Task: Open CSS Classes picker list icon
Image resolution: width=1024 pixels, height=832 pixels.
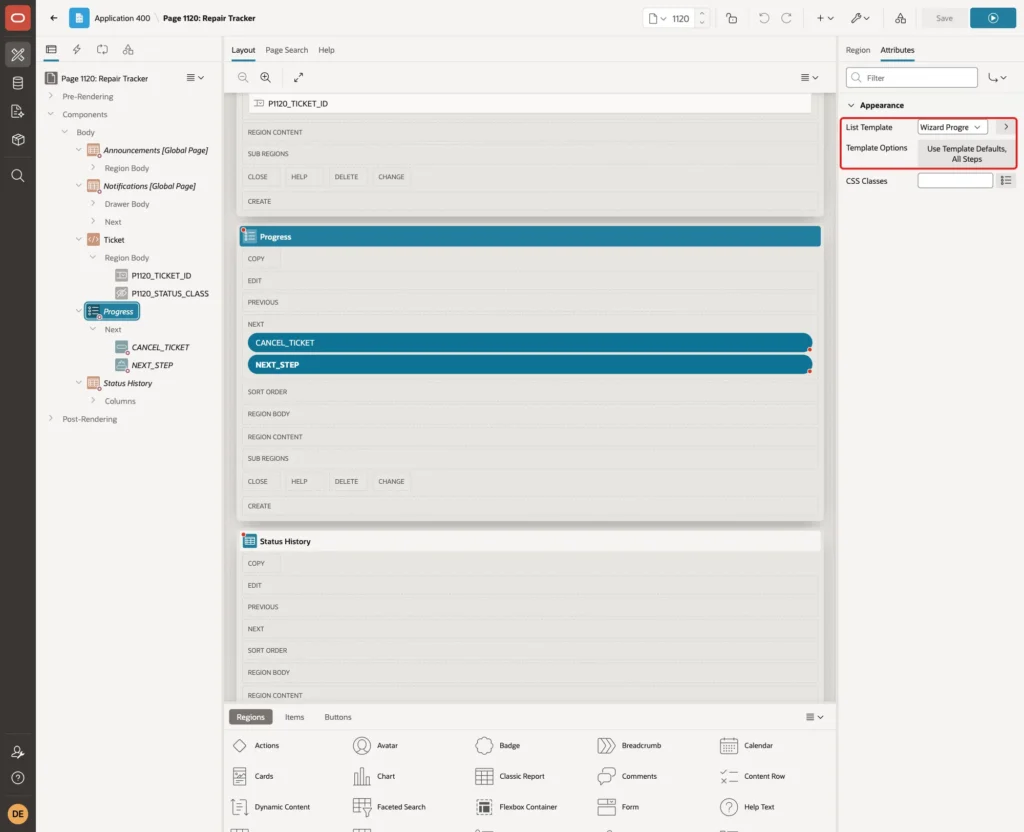Action: click(x=1006, y=180)
